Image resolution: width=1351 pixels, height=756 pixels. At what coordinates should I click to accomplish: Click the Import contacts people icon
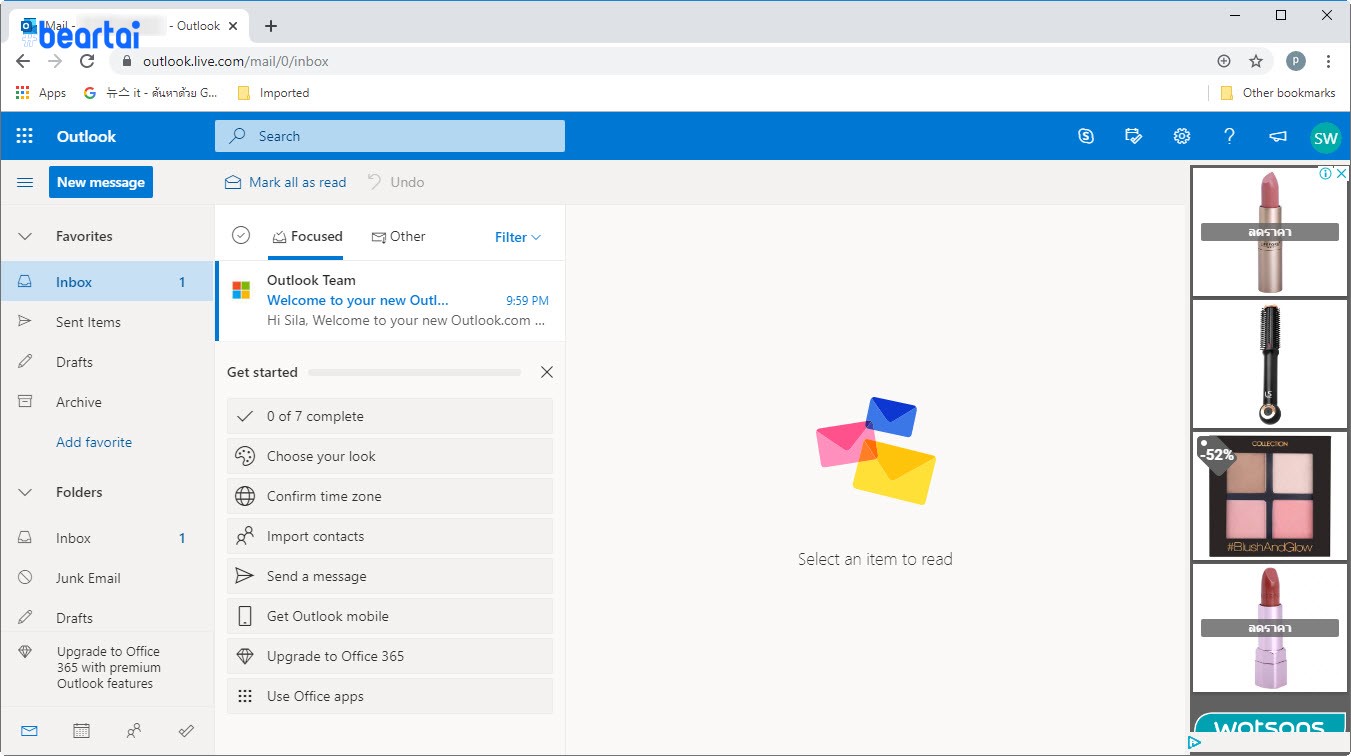(245, 536)
